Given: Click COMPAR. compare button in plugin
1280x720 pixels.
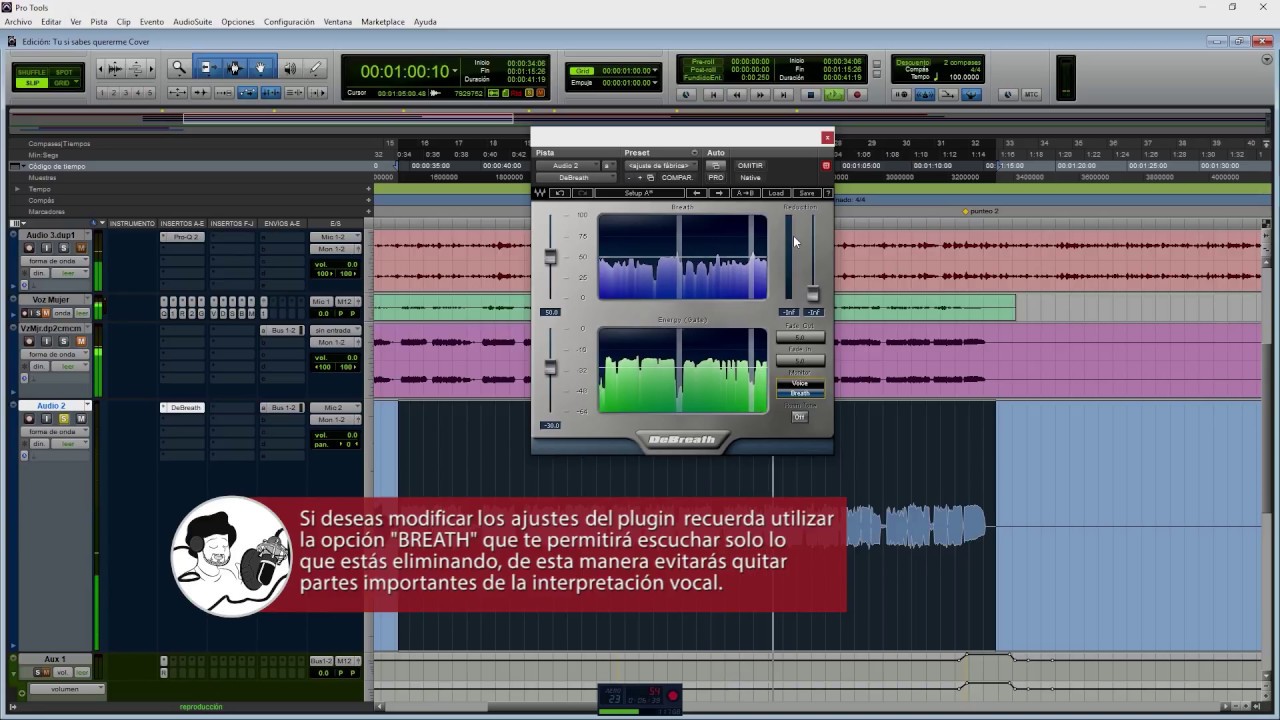Looking at the screenshot, I should click(x=677, y=178).
